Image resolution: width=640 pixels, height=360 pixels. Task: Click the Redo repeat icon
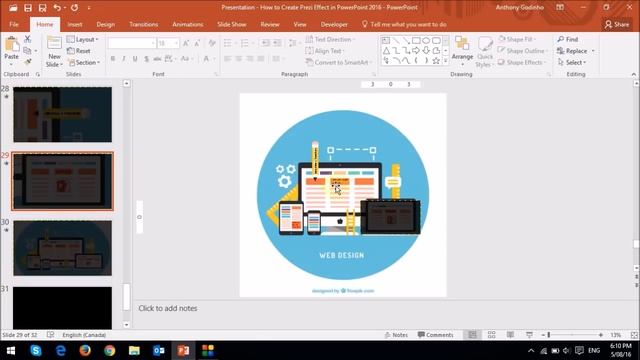[x=74, y=8]
